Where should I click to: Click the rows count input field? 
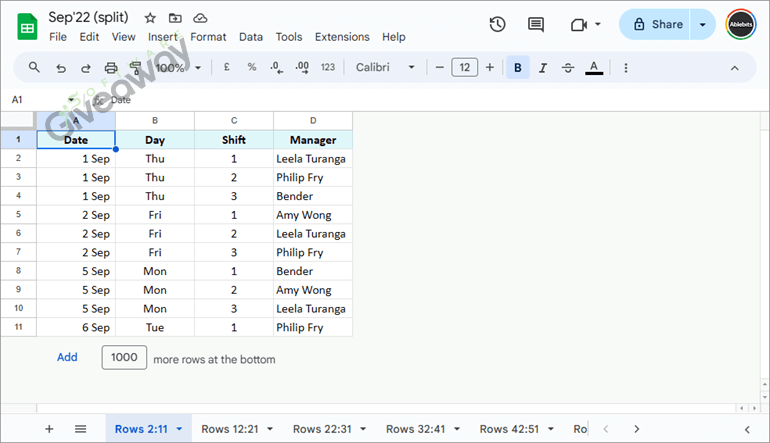(x=124, y=358)
